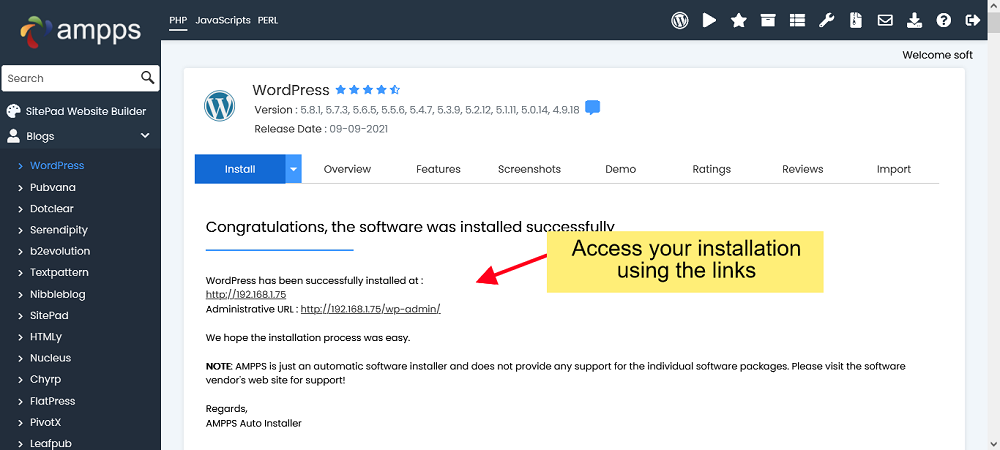Click the blue comment bubble icon

(592, 108)
